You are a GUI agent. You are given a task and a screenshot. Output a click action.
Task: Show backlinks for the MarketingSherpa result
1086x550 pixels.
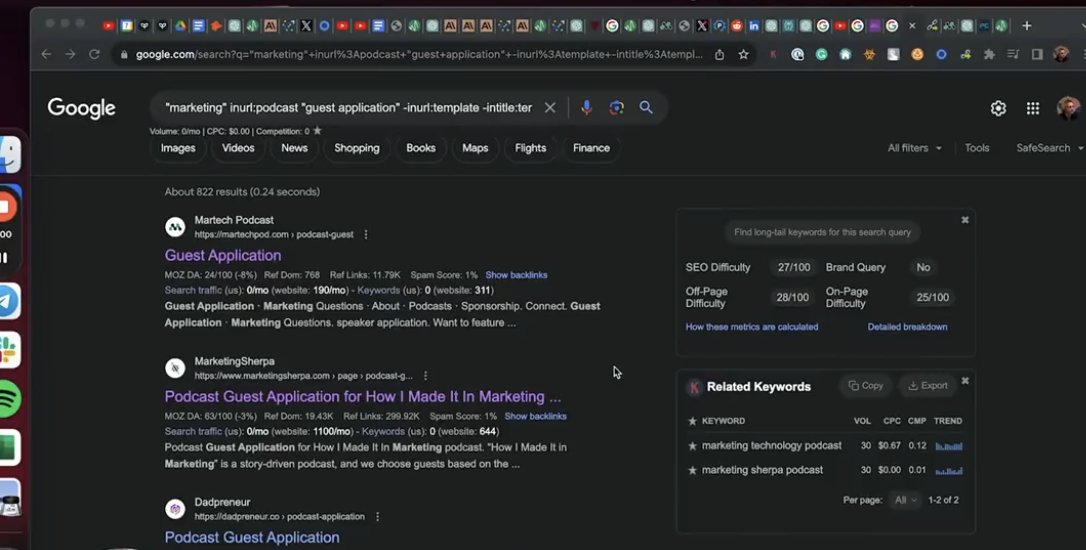tap(535, 416)
